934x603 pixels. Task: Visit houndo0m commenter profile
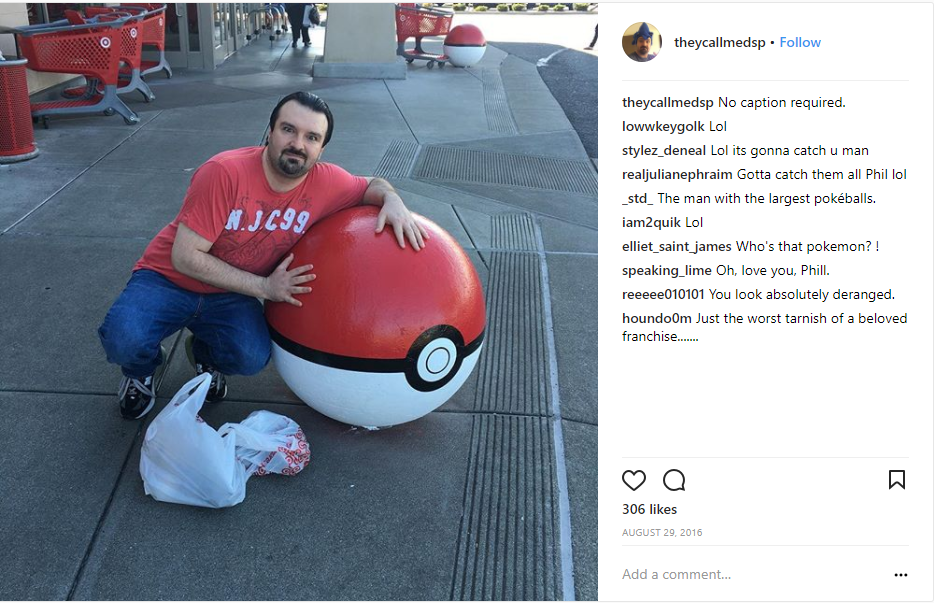[656, 319]
